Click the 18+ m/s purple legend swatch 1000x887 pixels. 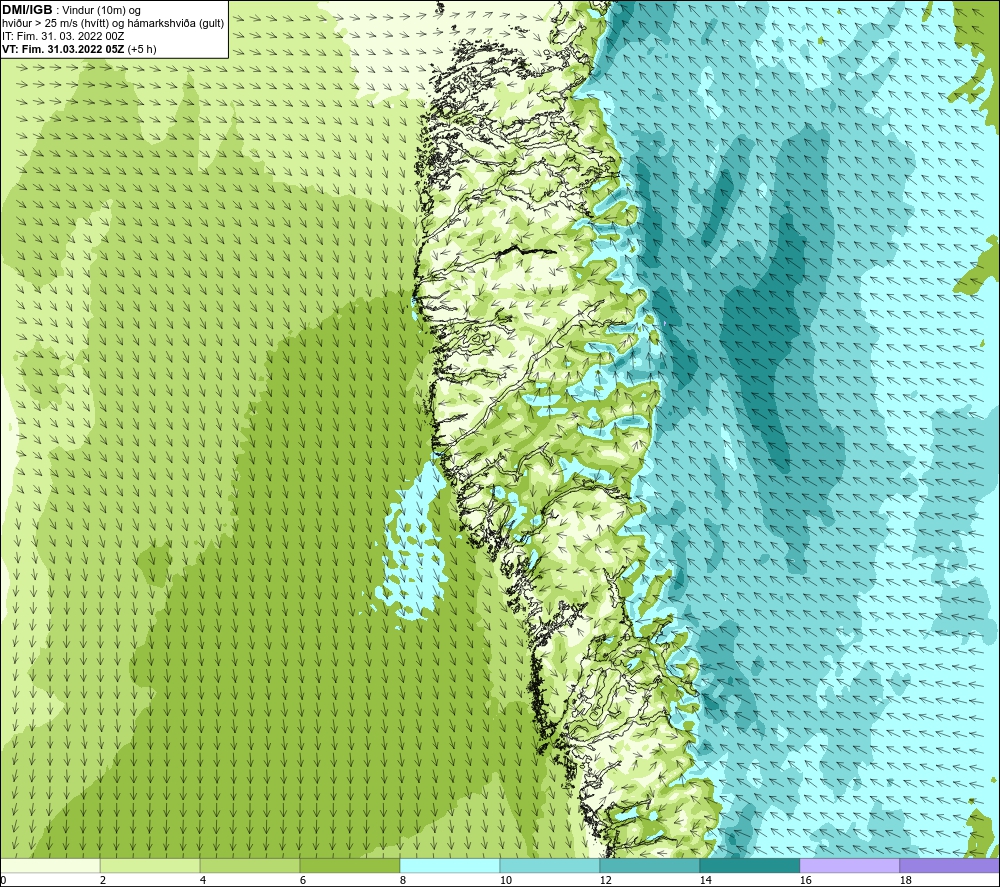[x=949, y=865]
